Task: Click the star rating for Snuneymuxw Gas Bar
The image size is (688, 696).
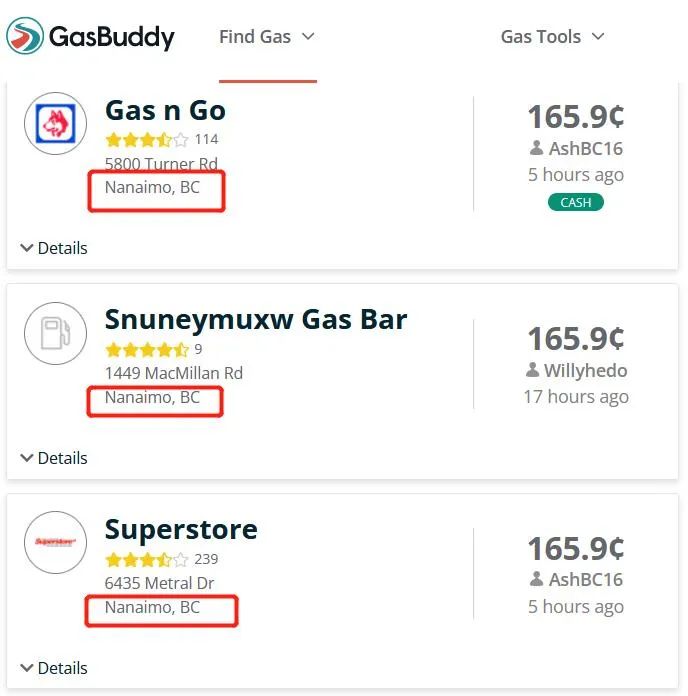Action: pos(146,350)
